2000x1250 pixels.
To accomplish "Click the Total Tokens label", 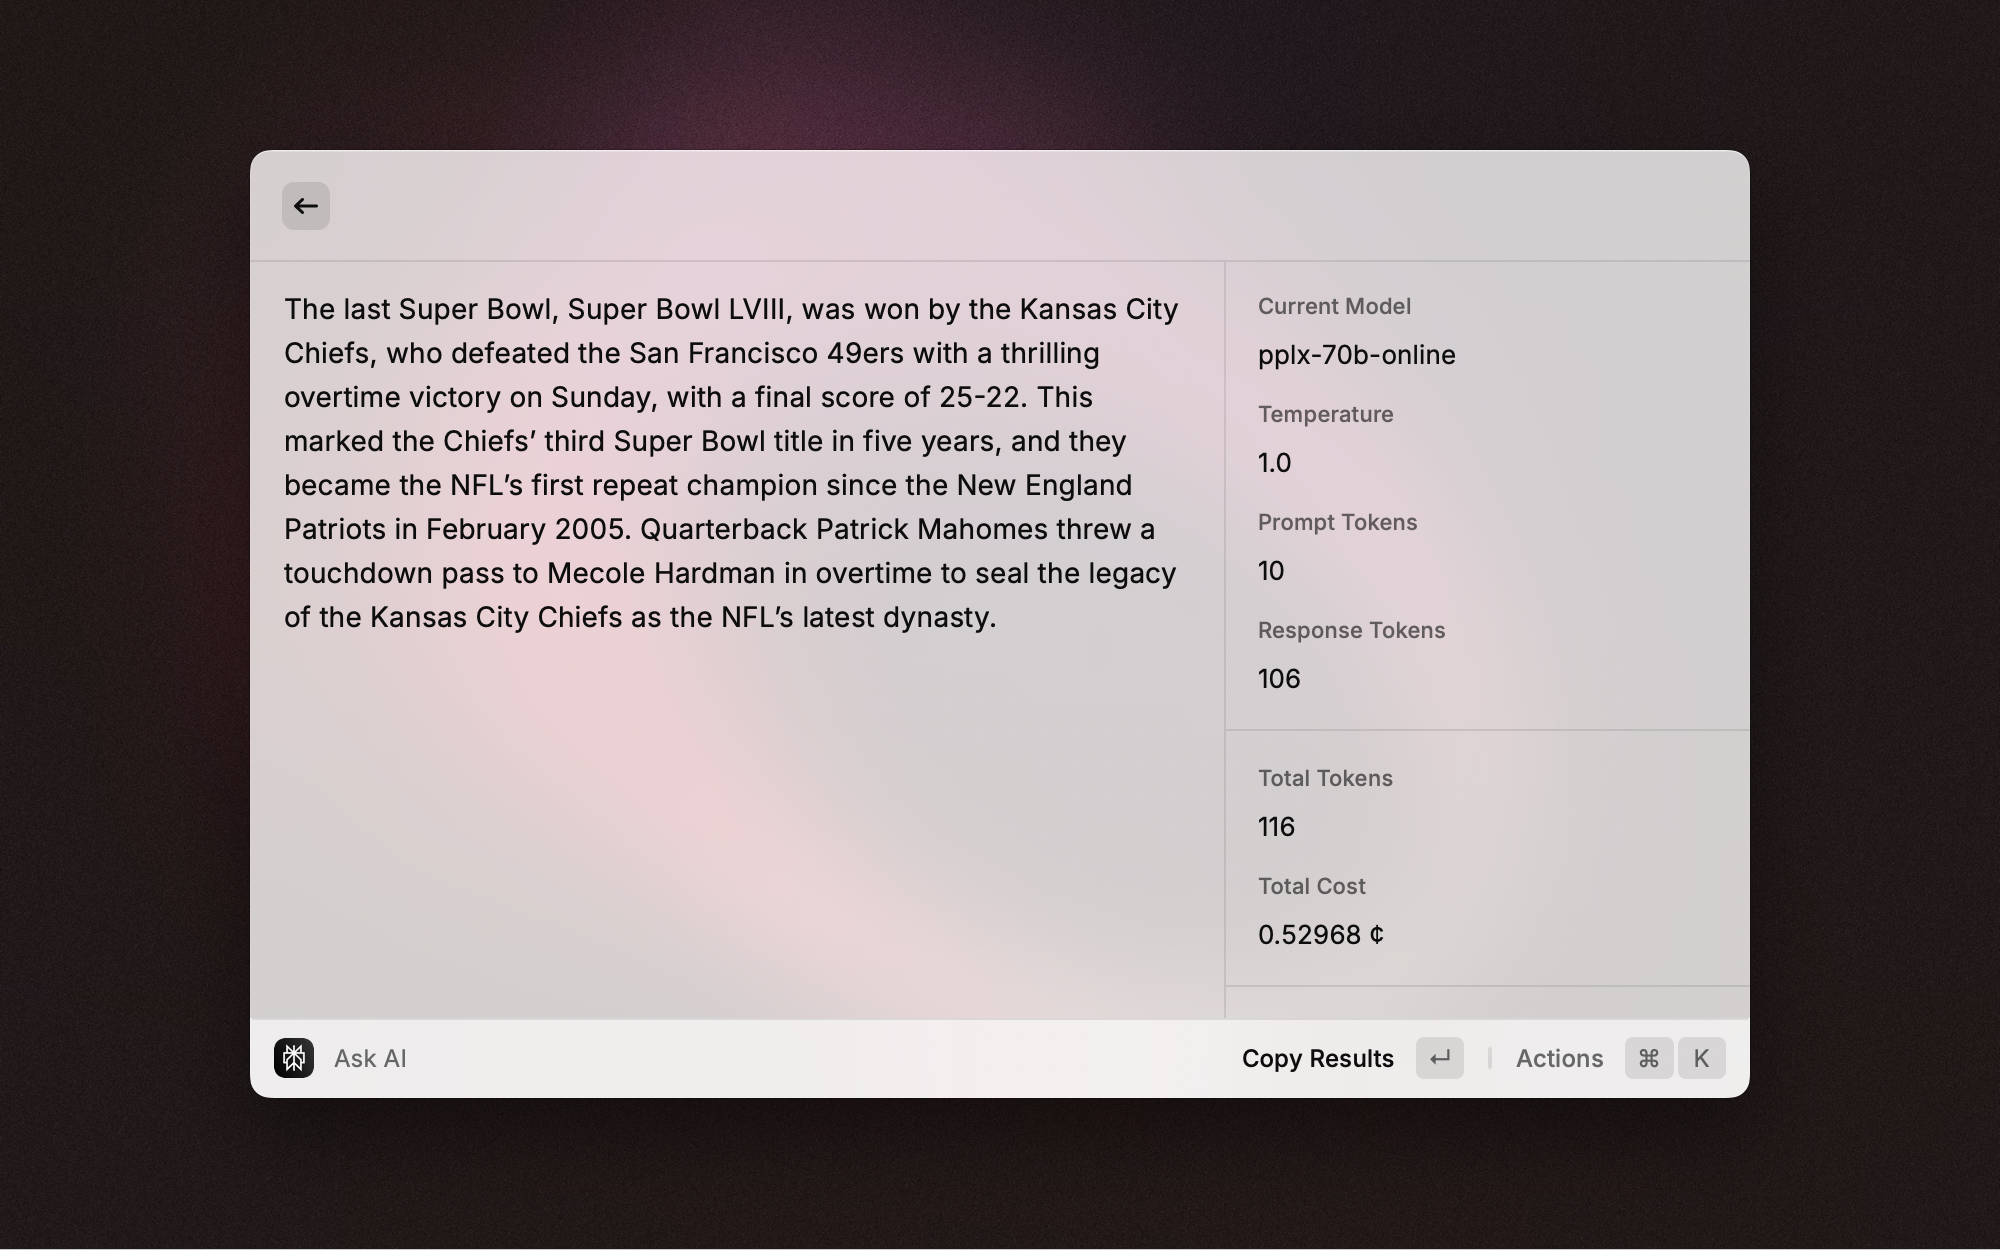I will 1325,778.
